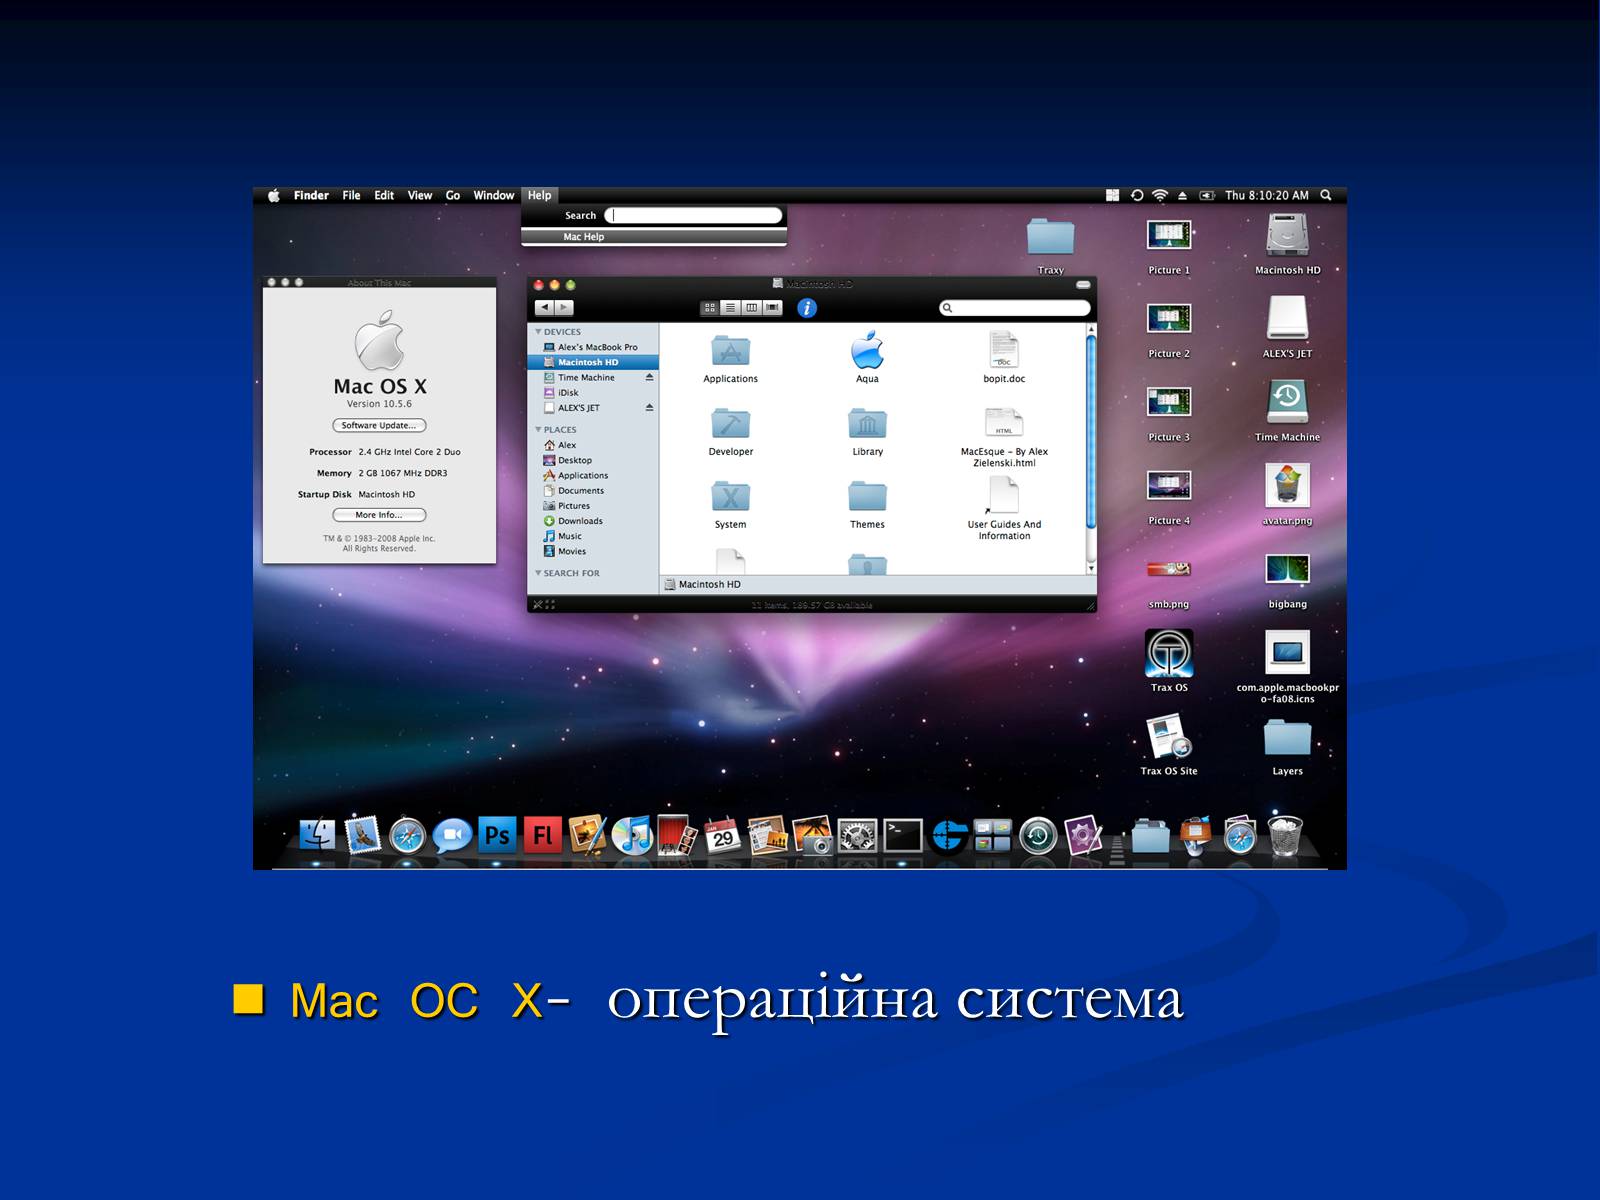Click the Help menu search field
Screen dimensions: 1600x1200
[x=694, y=215]
